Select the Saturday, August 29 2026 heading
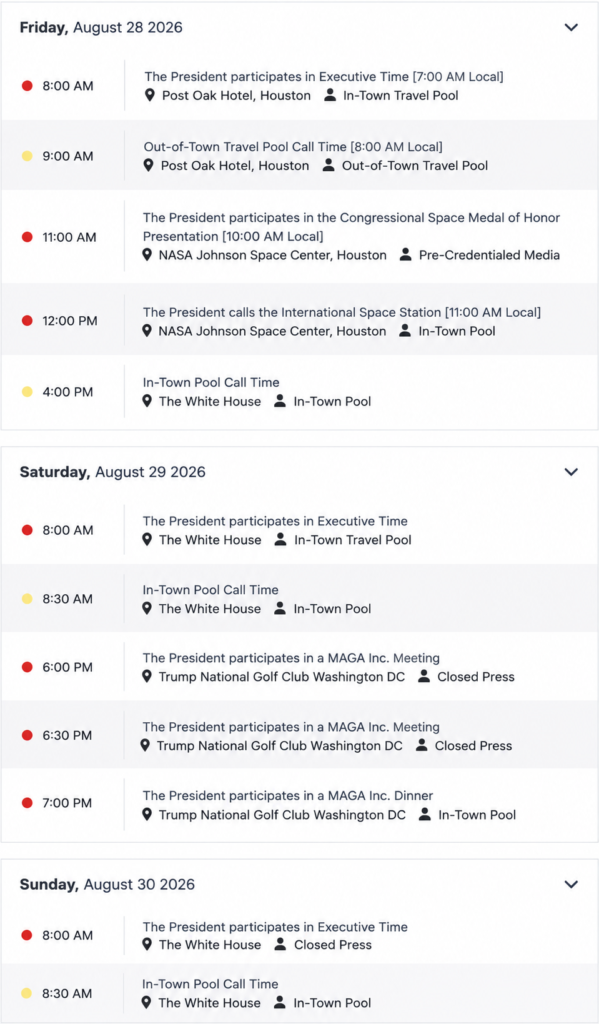The height and width of the screenshot is (1024, 599). click(x=112, y=472)
